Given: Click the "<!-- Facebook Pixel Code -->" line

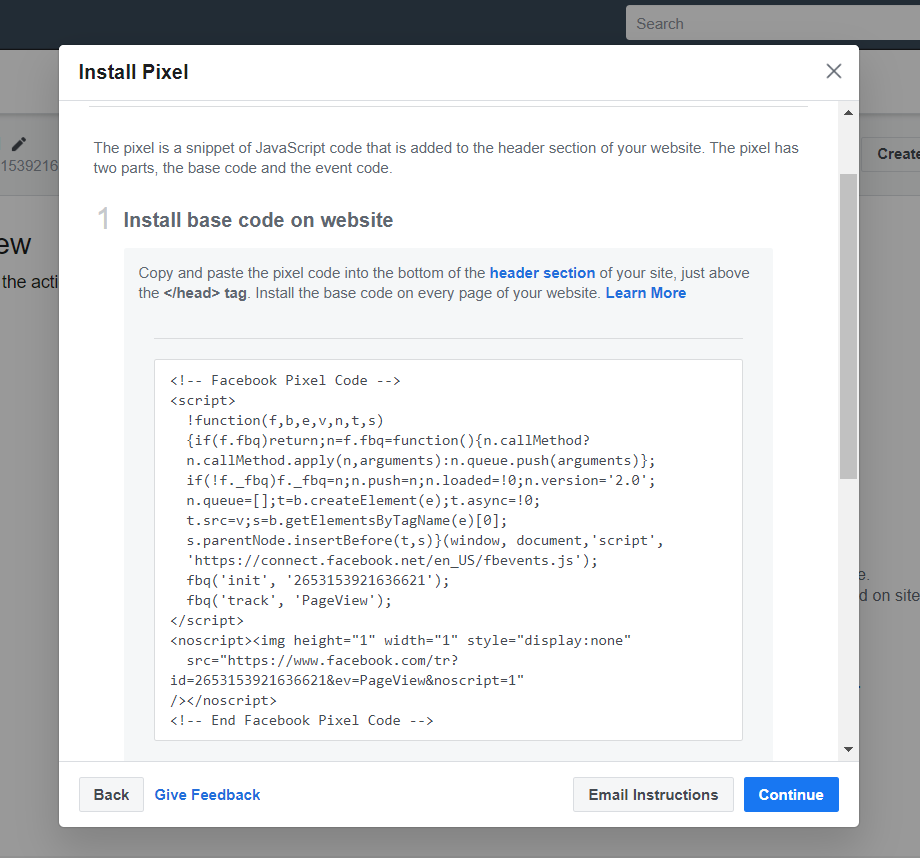Looking at the screenshot, I should [x=285, y=380].
